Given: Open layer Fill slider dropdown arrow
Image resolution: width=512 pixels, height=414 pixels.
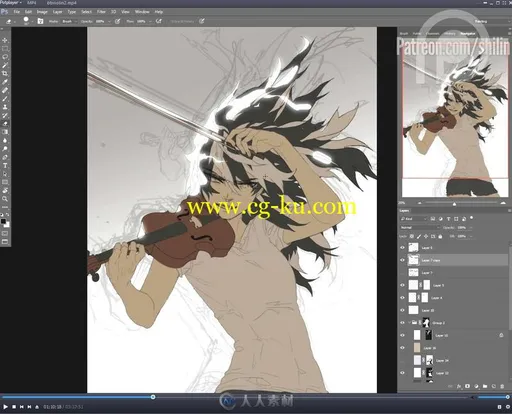Looking at the screenshot, I should pos(471,236).
